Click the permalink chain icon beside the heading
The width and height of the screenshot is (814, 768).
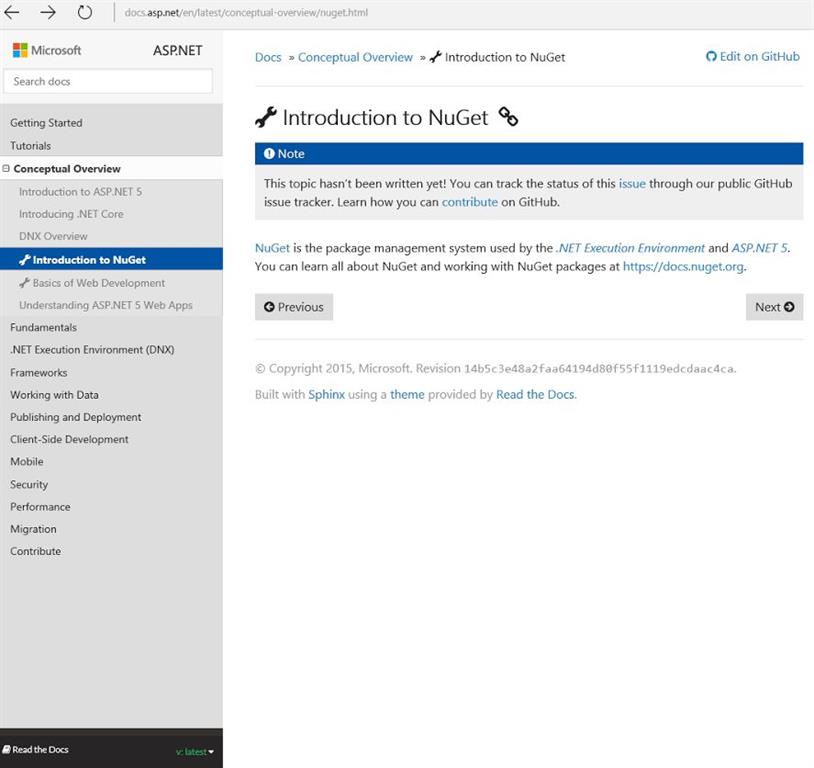[x=508, y=116]
